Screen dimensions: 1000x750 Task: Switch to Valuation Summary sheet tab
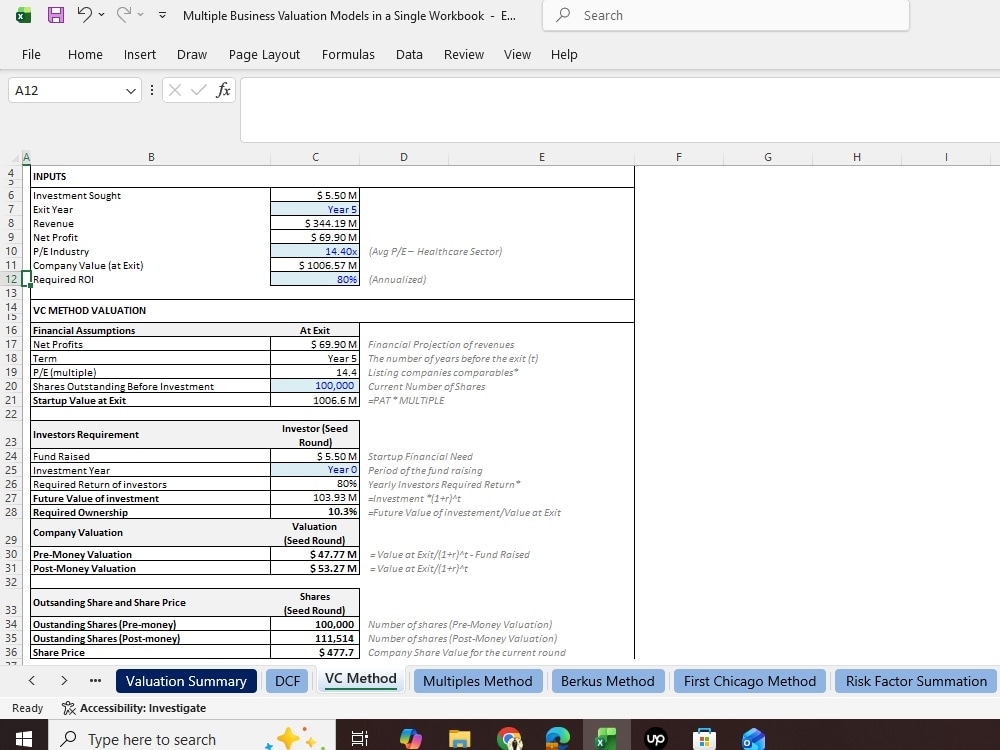point(186,681)
